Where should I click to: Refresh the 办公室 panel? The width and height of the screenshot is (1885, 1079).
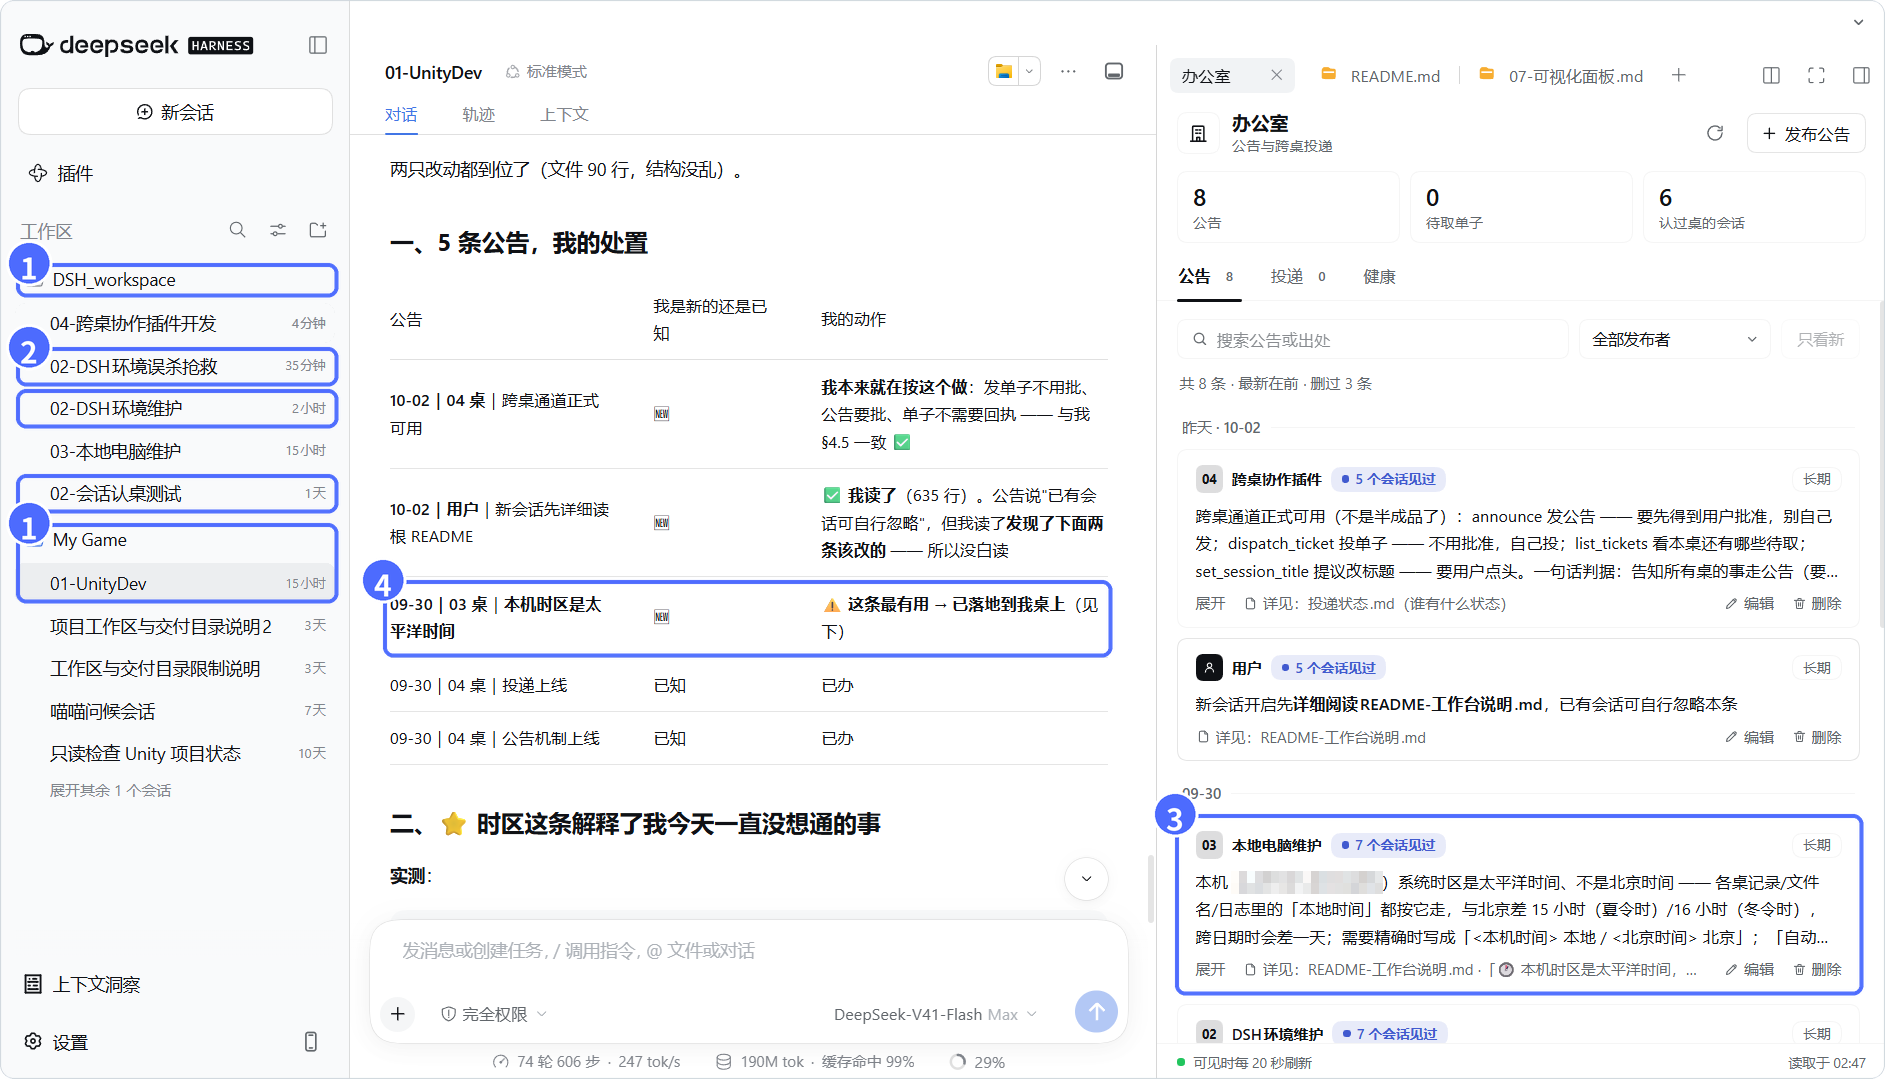coord(1715,133)
